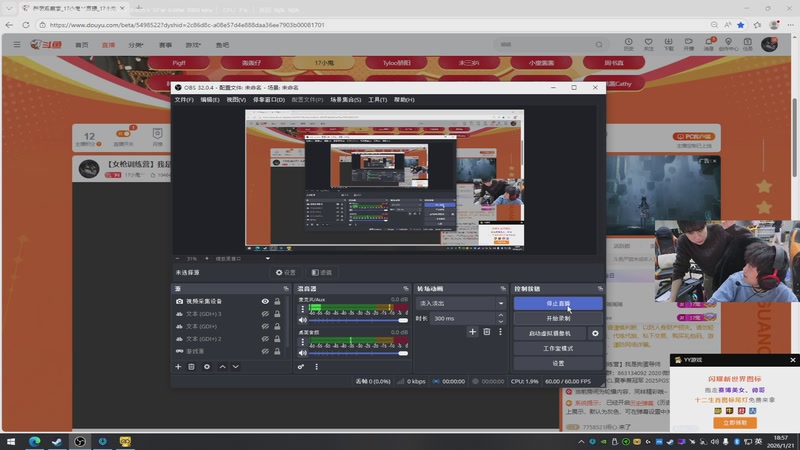Expand the 分类 dropdown in Douyu header
Screen dimensions: 800x450
(136, 45)
